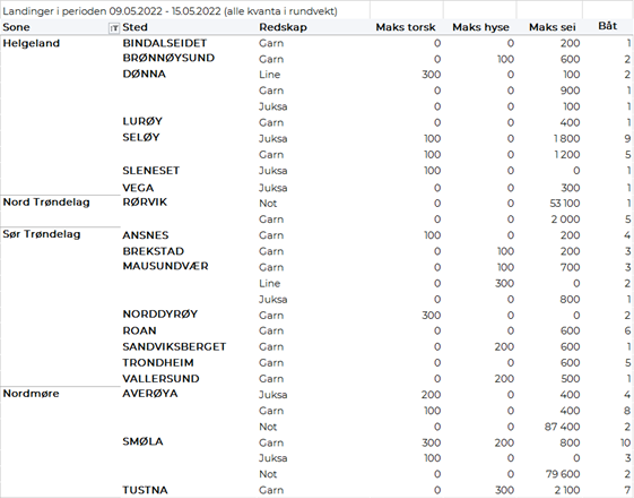Select the Maks sei column header
Image resolution: width=634 pixels, height=498 pixels.
(552, 28)
